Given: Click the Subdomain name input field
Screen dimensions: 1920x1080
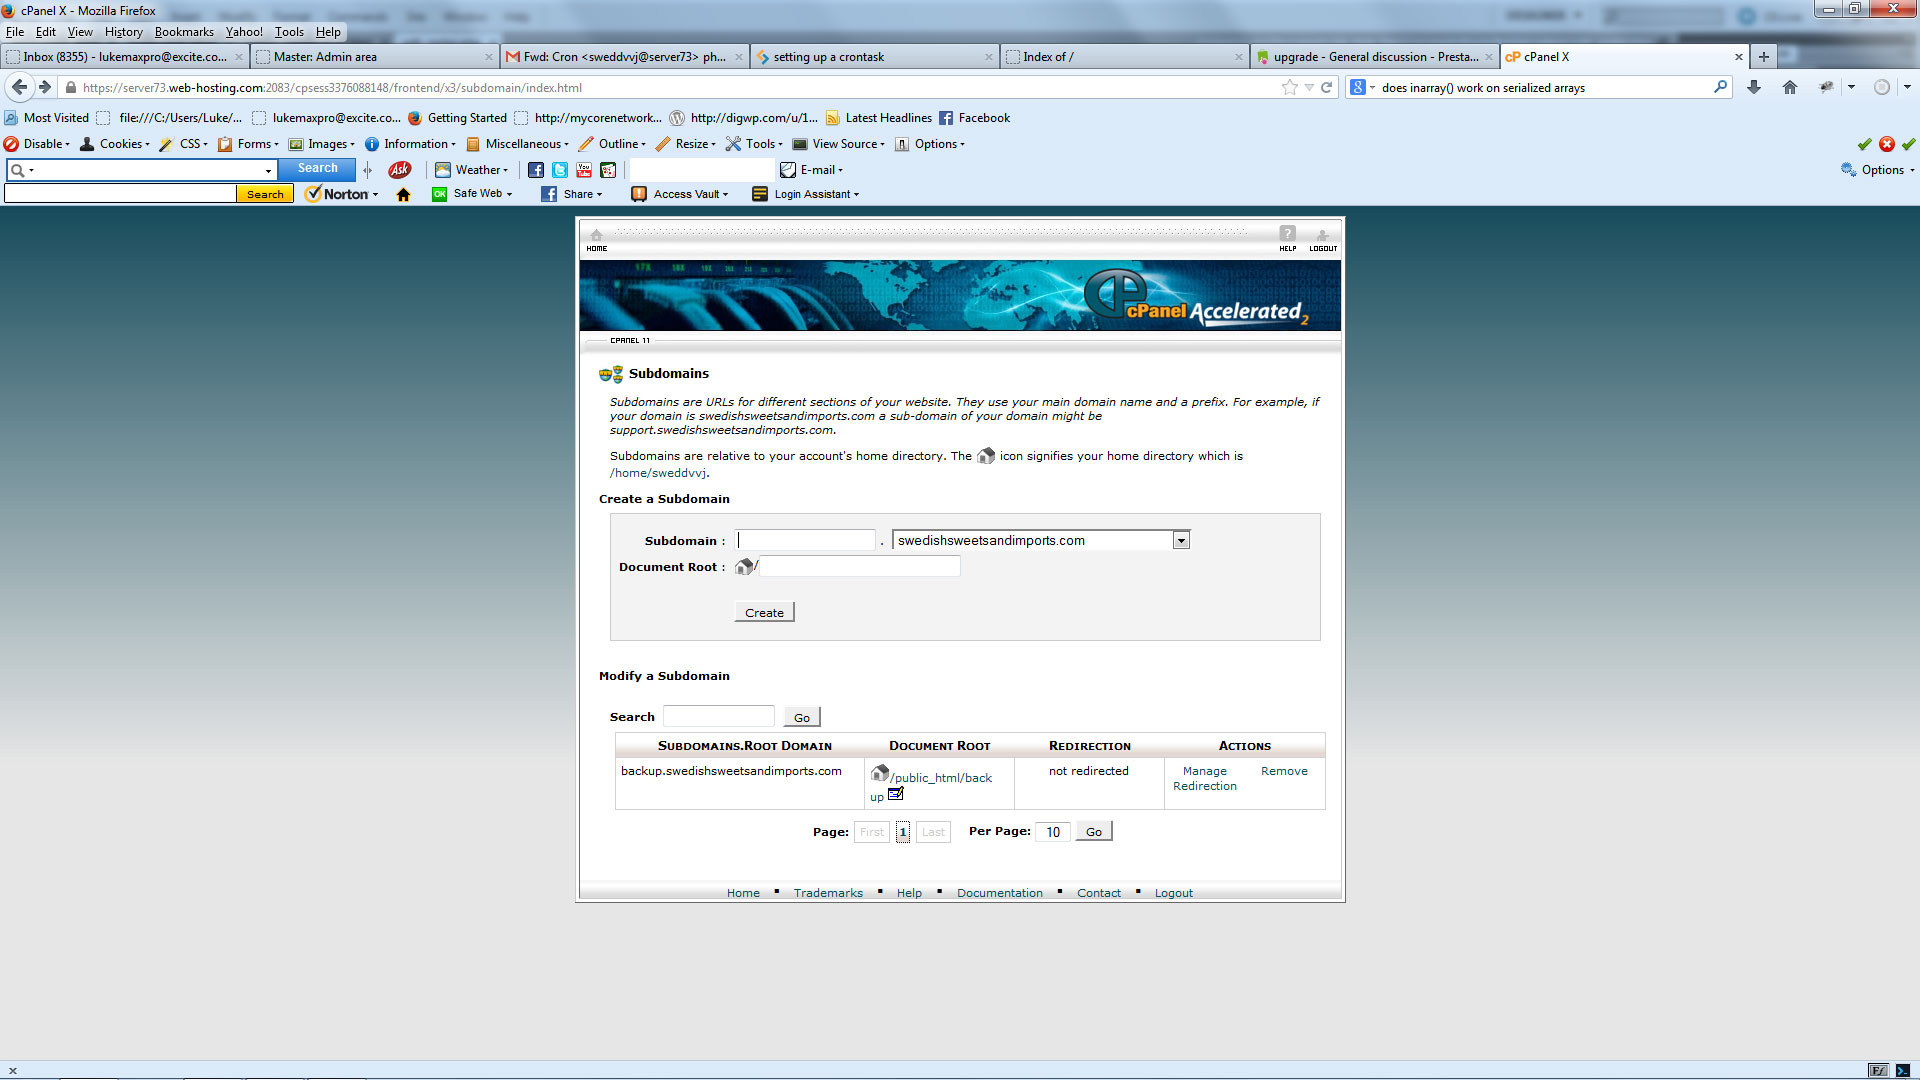Looking at the screenshot, I should point(806,541).
